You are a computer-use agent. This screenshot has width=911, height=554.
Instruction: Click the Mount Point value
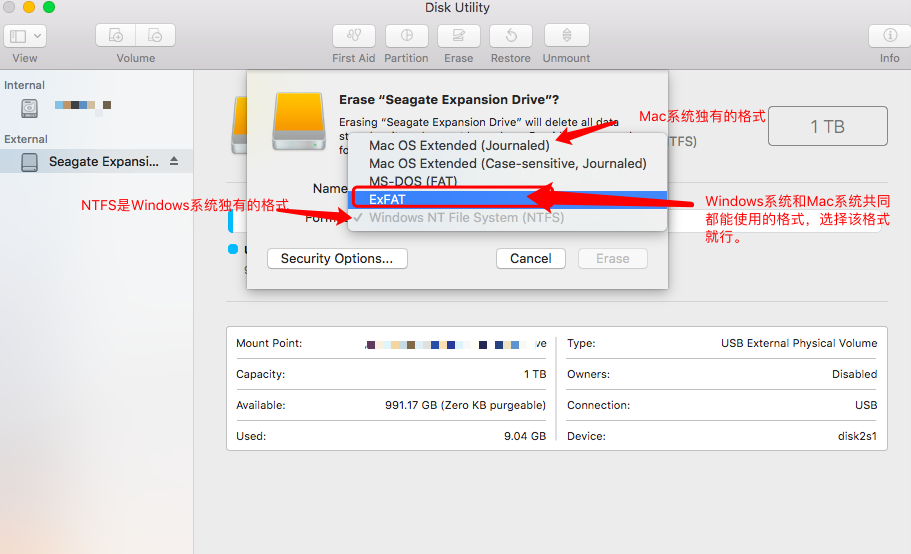(x=456, y=344)
